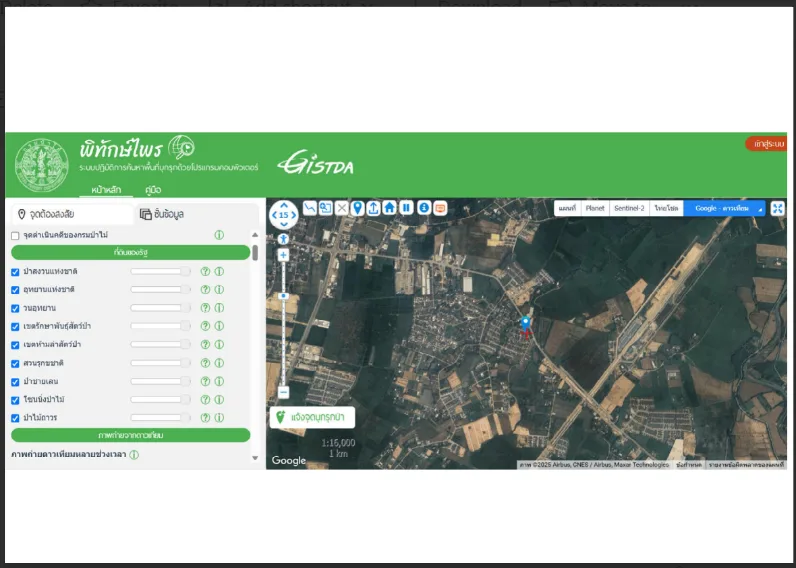Open the blue info circle icon
This screenshot has width=796, height=568.
pos(424,208)
